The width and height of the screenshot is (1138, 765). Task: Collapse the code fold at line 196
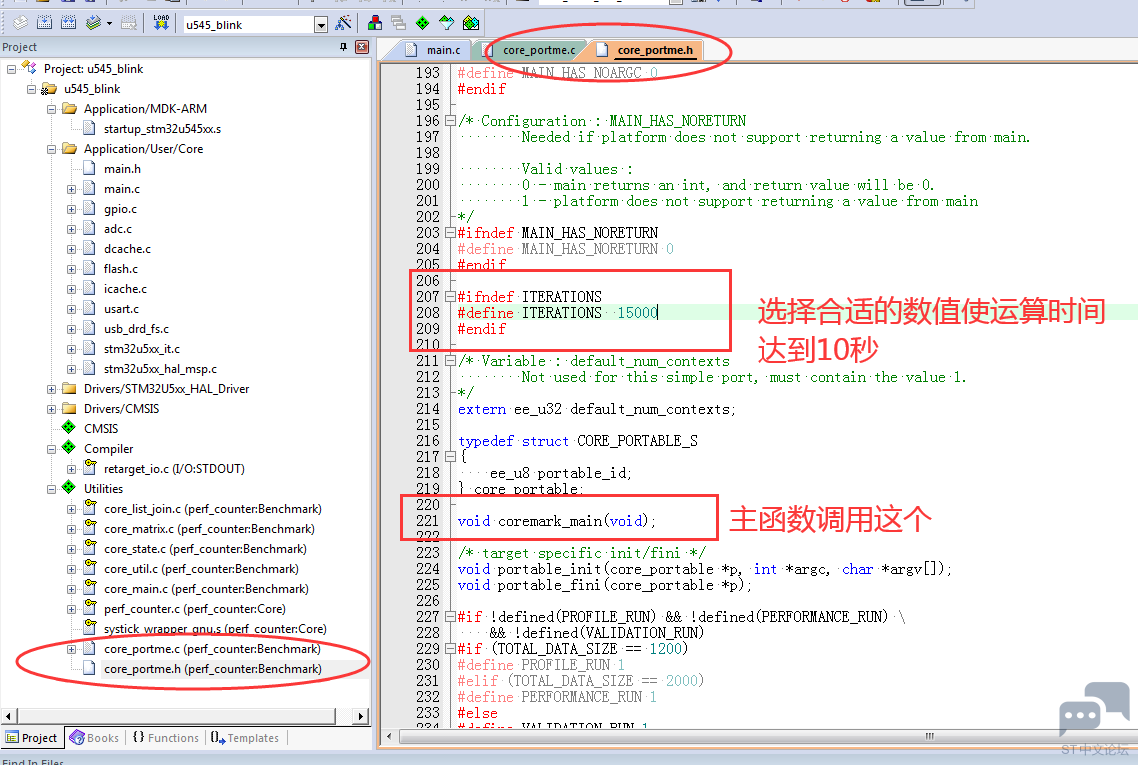pyautogui.click(x=450, y=121)
